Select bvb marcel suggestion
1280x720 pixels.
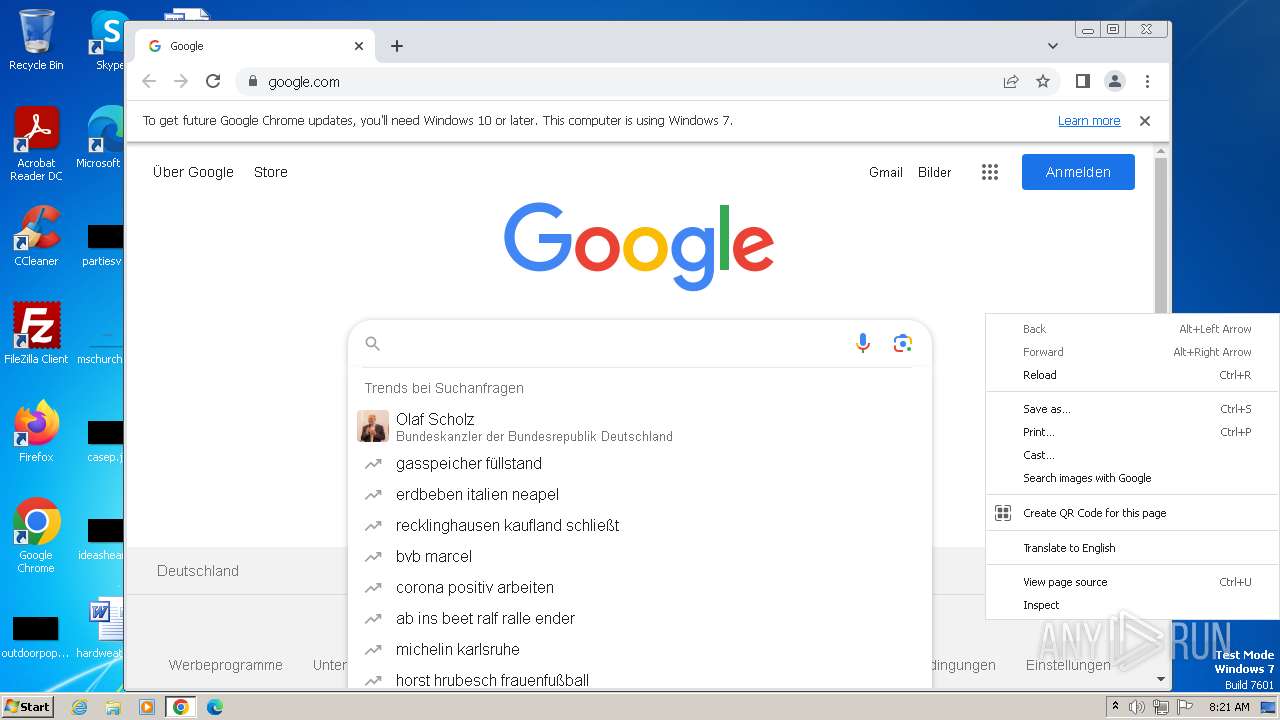point(640,557)
